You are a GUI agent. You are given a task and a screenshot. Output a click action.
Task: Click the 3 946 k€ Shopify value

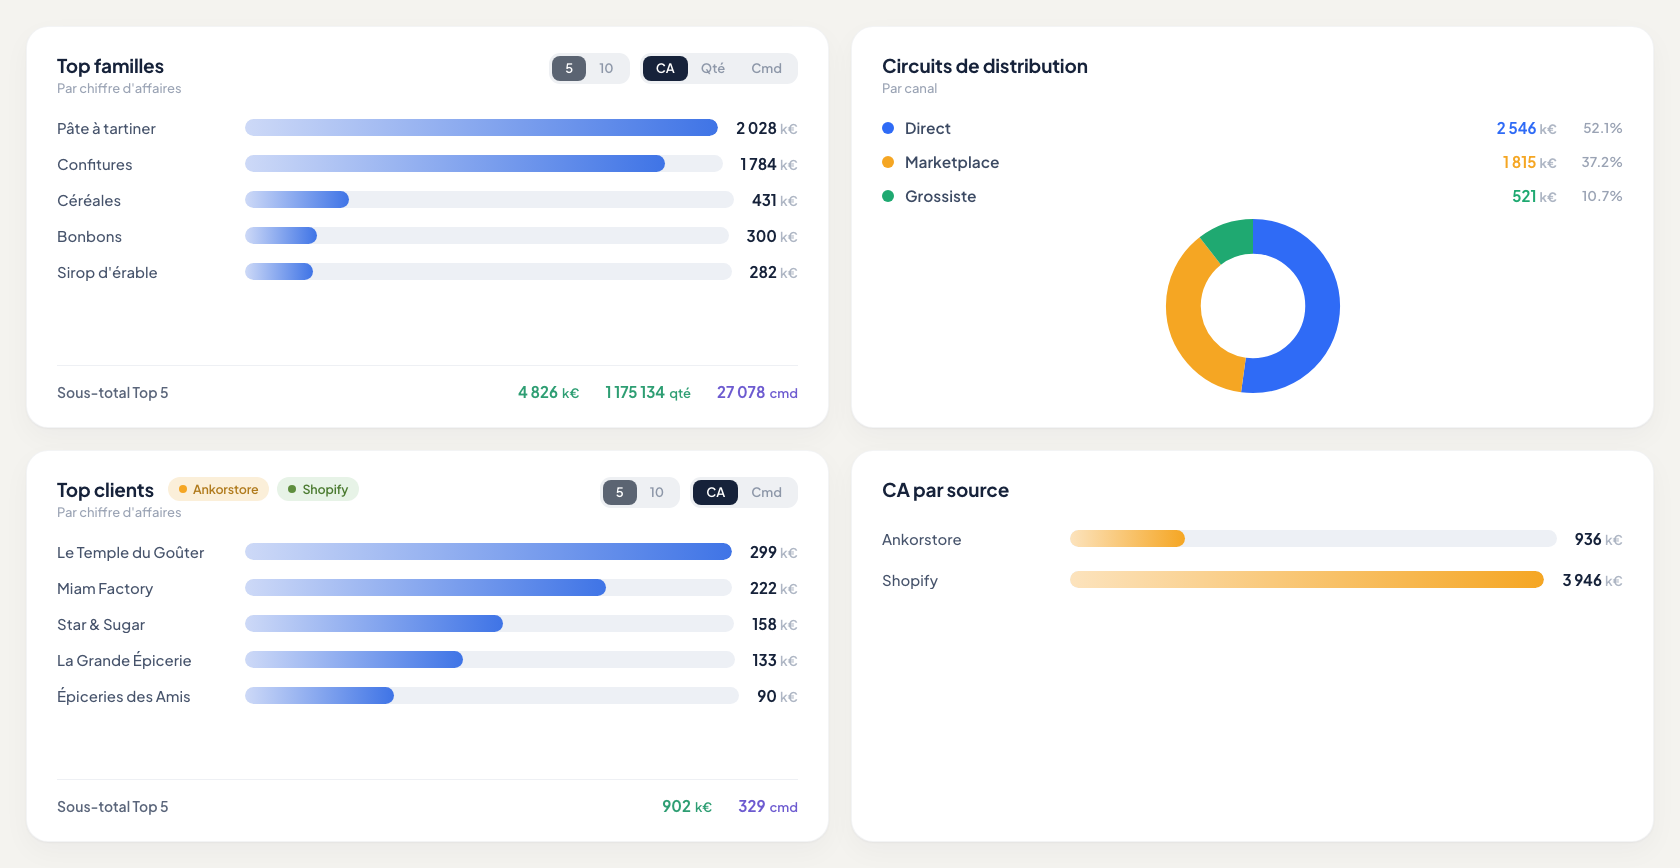[x=1592, y=580]
